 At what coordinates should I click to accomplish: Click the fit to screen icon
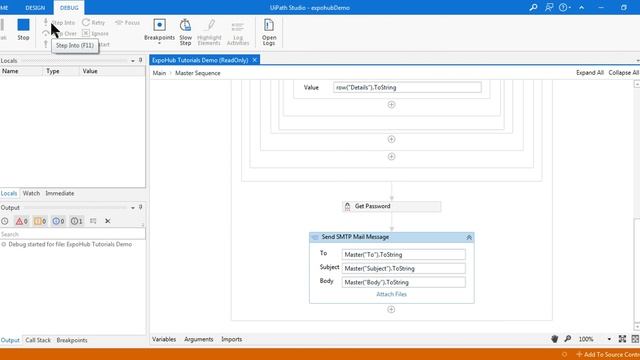[x=622, y=339]
